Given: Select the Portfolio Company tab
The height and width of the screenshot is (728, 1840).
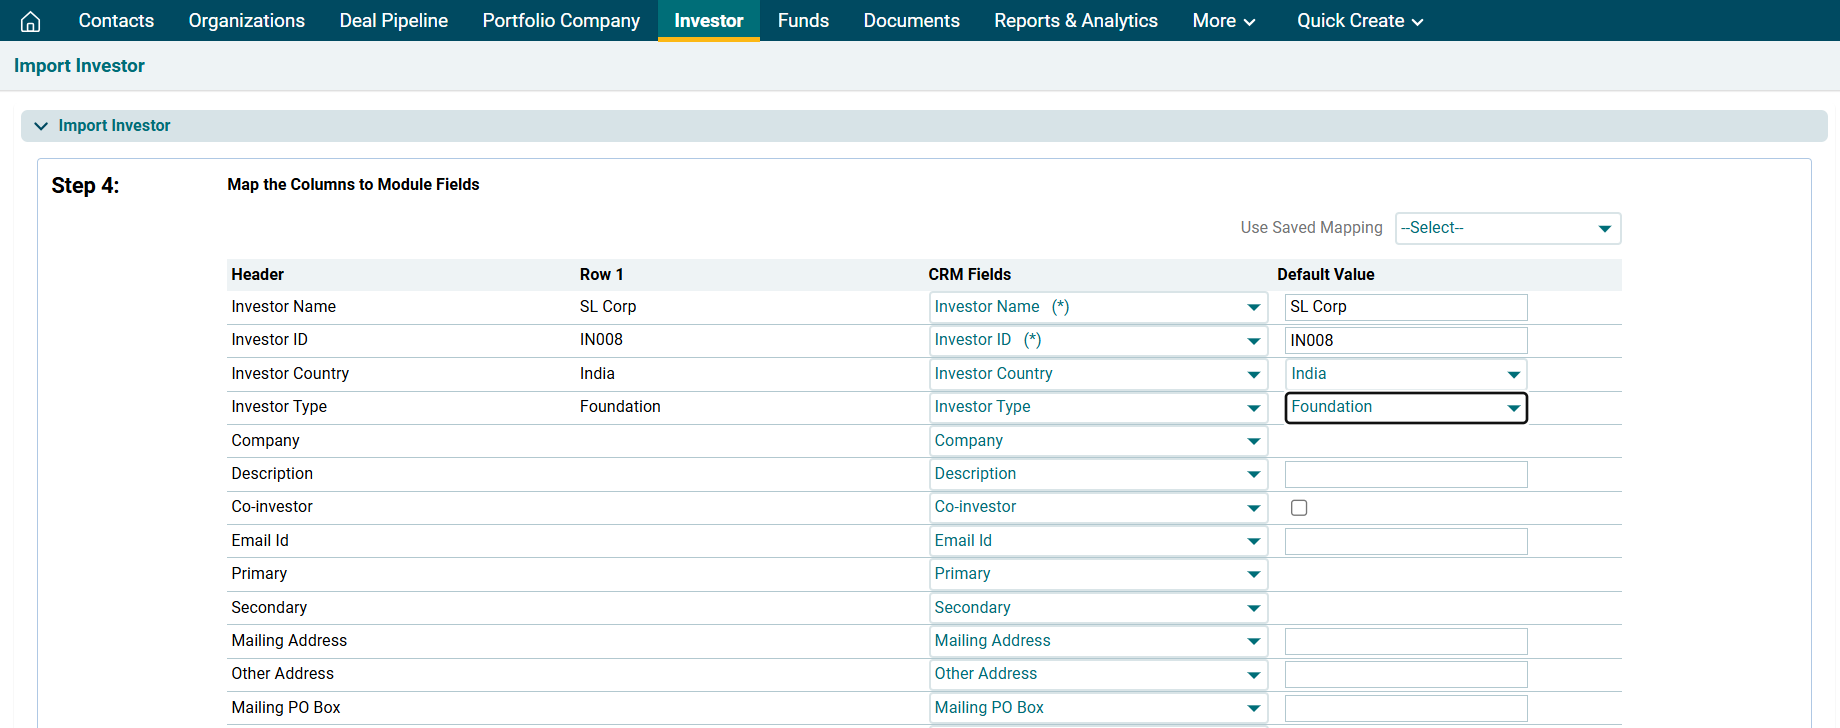Looking at the screenshot, I should click(x=561, y=21).
